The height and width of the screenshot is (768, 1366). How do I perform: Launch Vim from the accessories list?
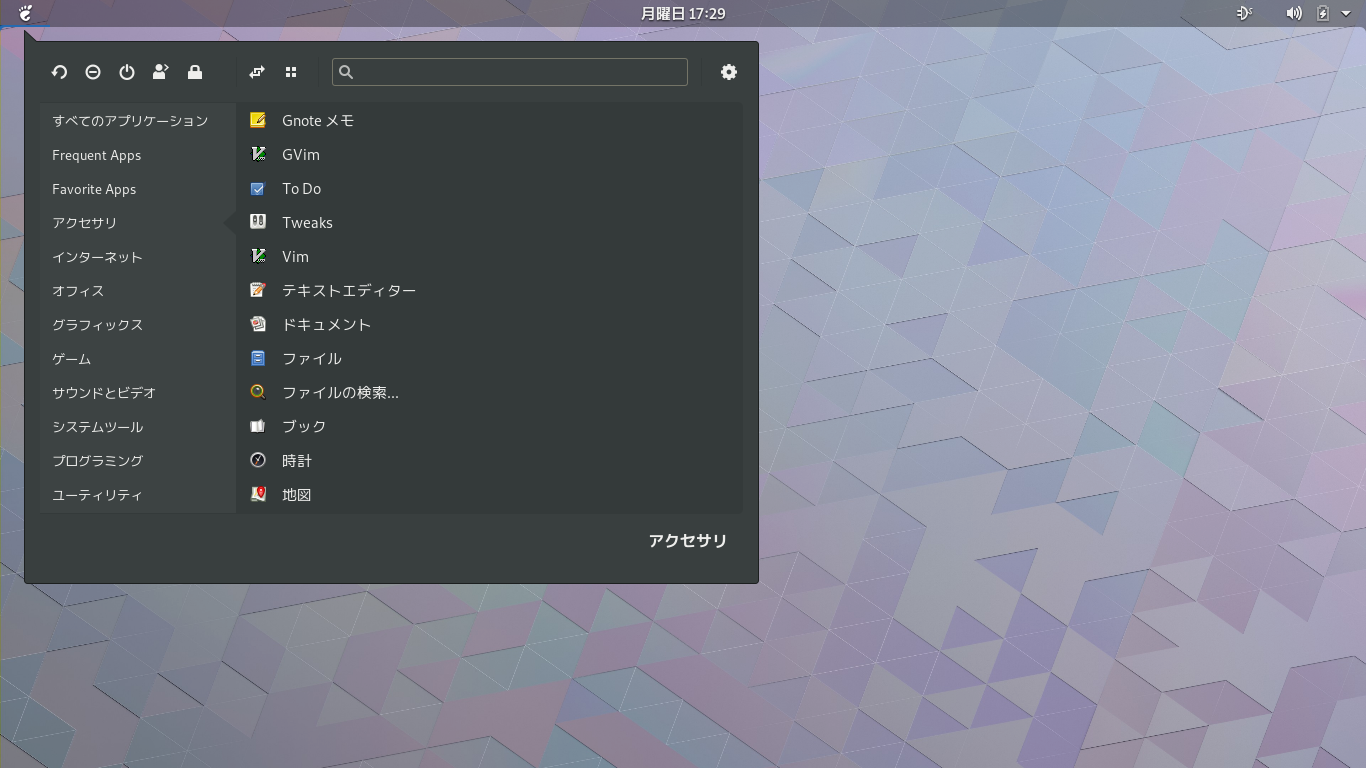(489, 256)
